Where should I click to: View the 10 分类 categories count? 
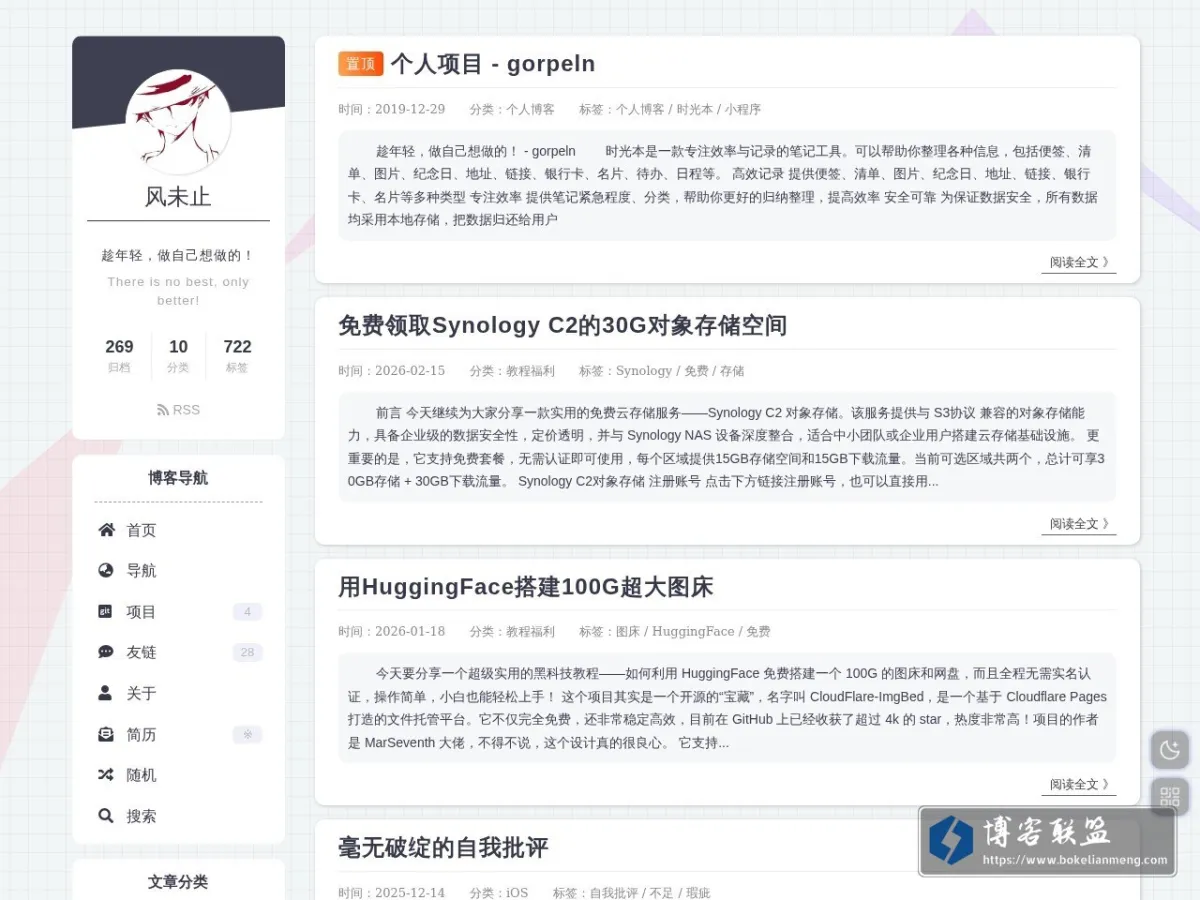coord(178,356)
